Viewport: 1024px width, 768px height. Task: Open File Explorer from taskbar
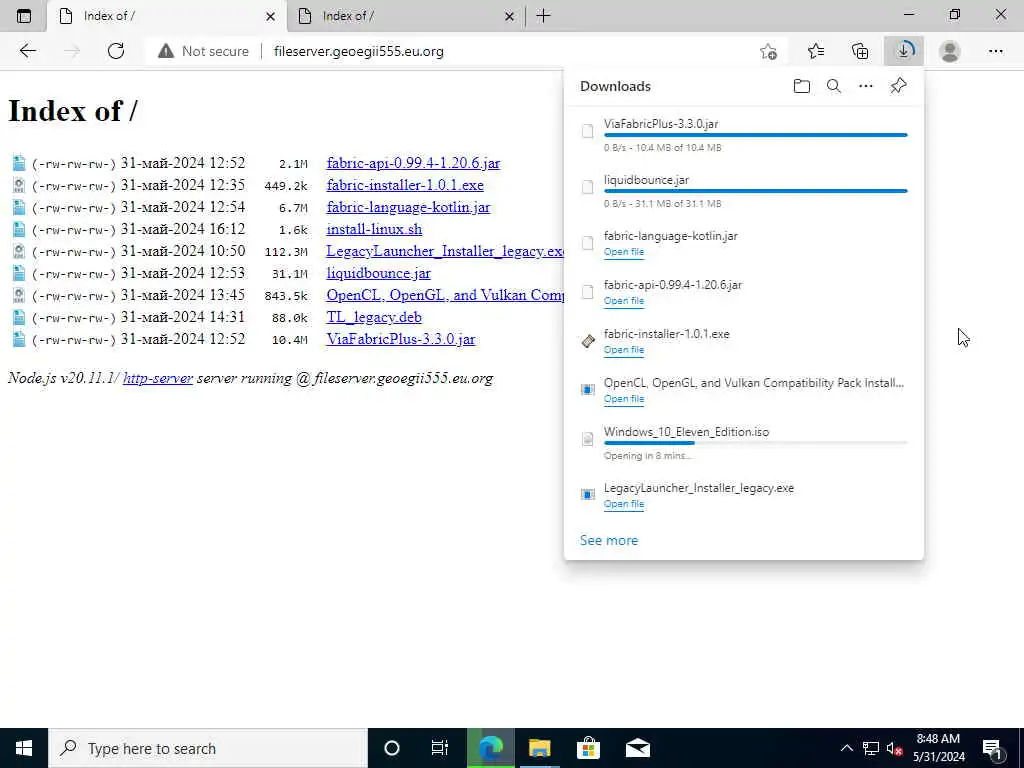coord(539,748)
